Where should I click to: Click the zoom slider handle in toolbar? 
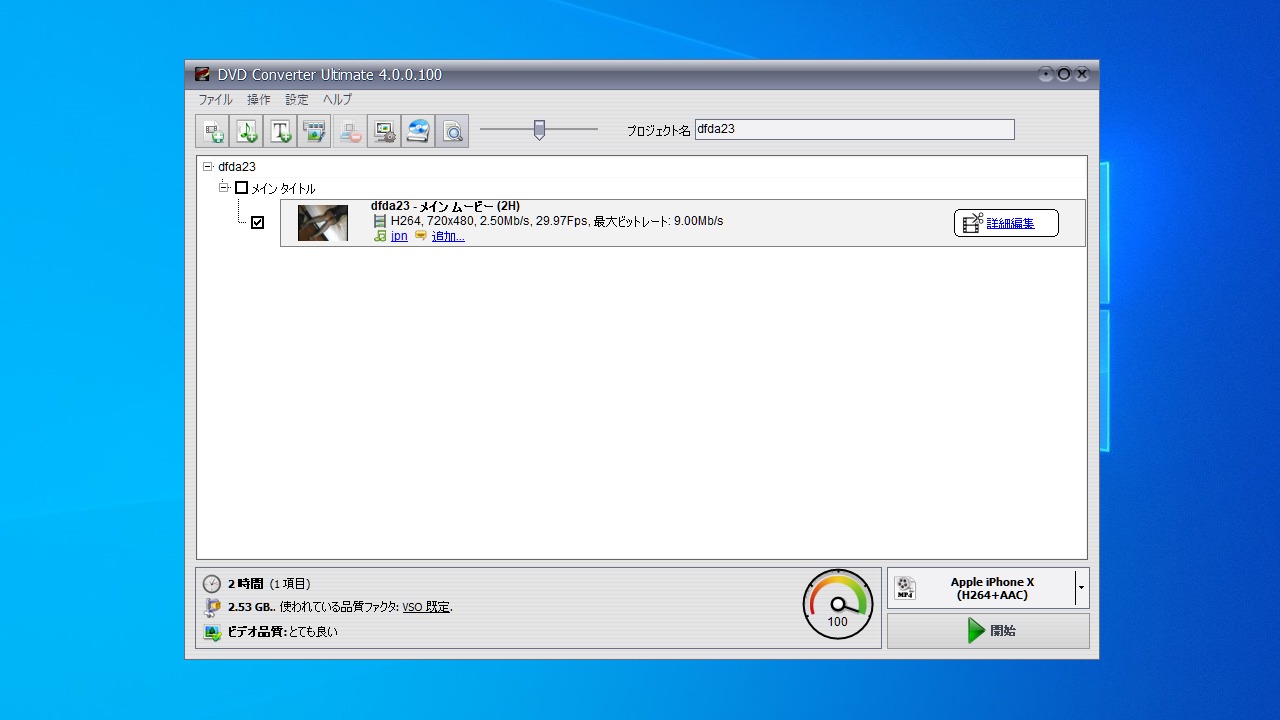click(x=539, y=130)
